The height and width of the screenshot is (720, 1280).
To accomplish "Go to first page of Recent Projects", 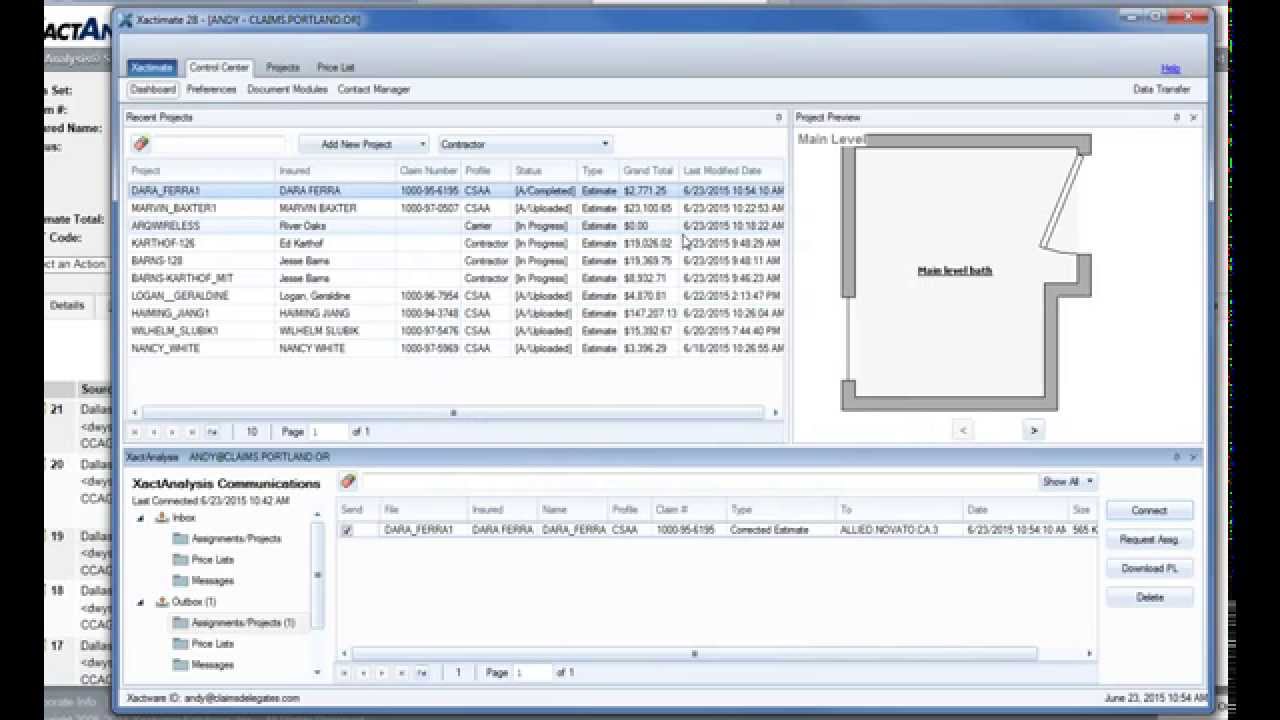I will click(x=137, y=432).
